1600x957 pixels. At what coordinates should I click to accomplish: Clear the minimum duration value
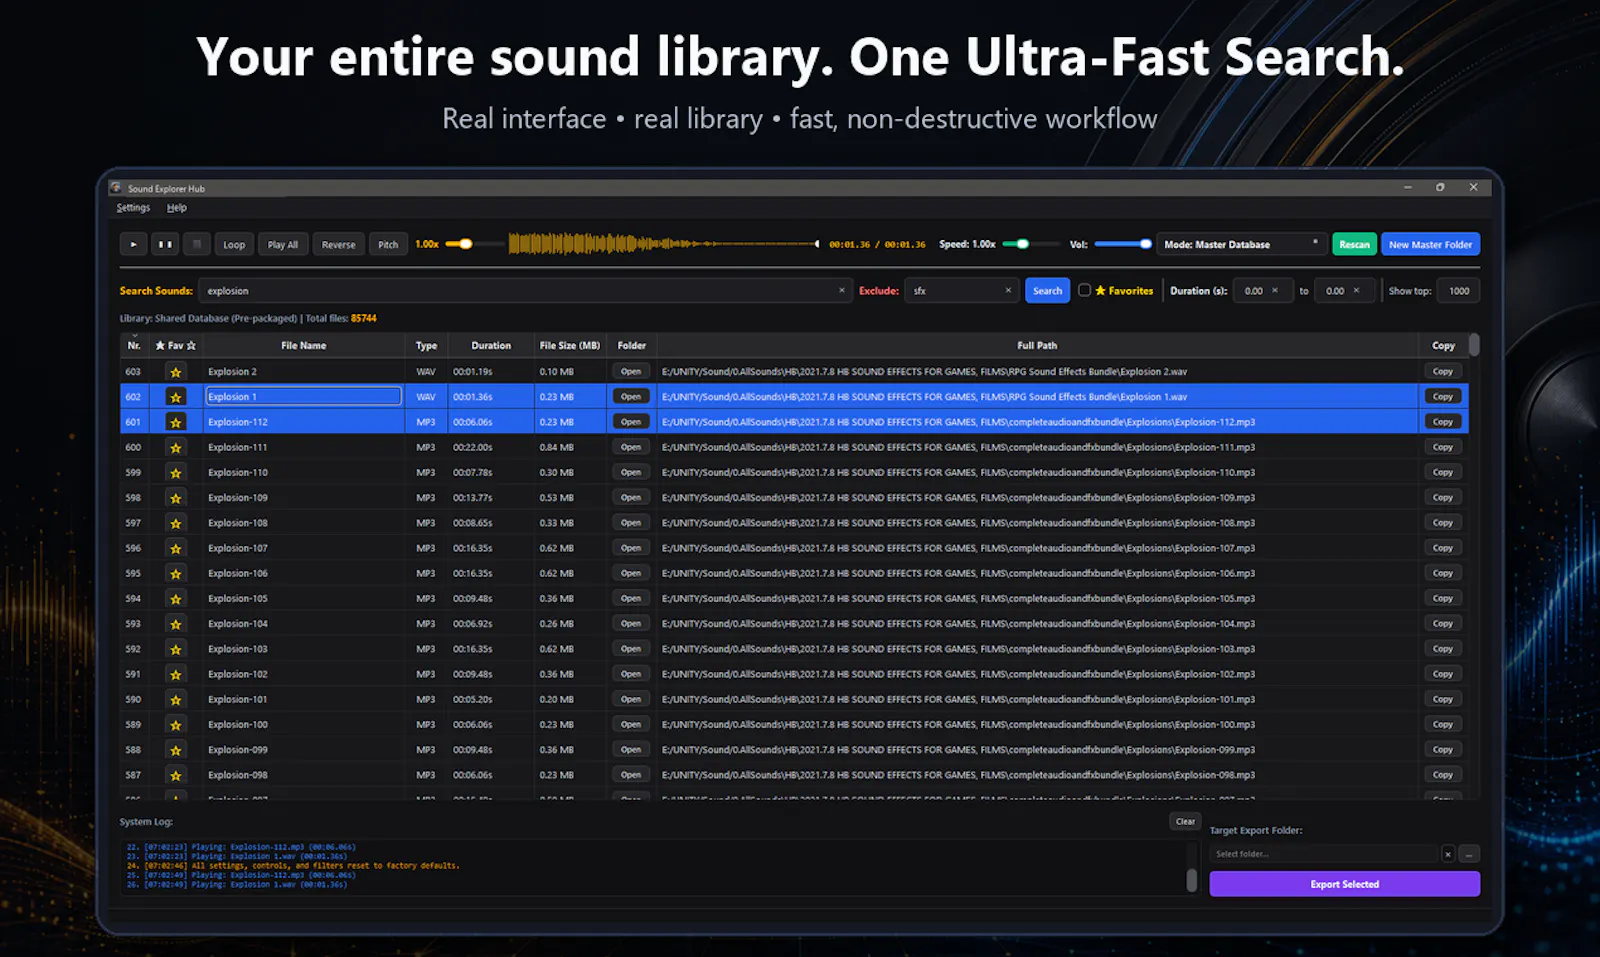coord(1275,290)
